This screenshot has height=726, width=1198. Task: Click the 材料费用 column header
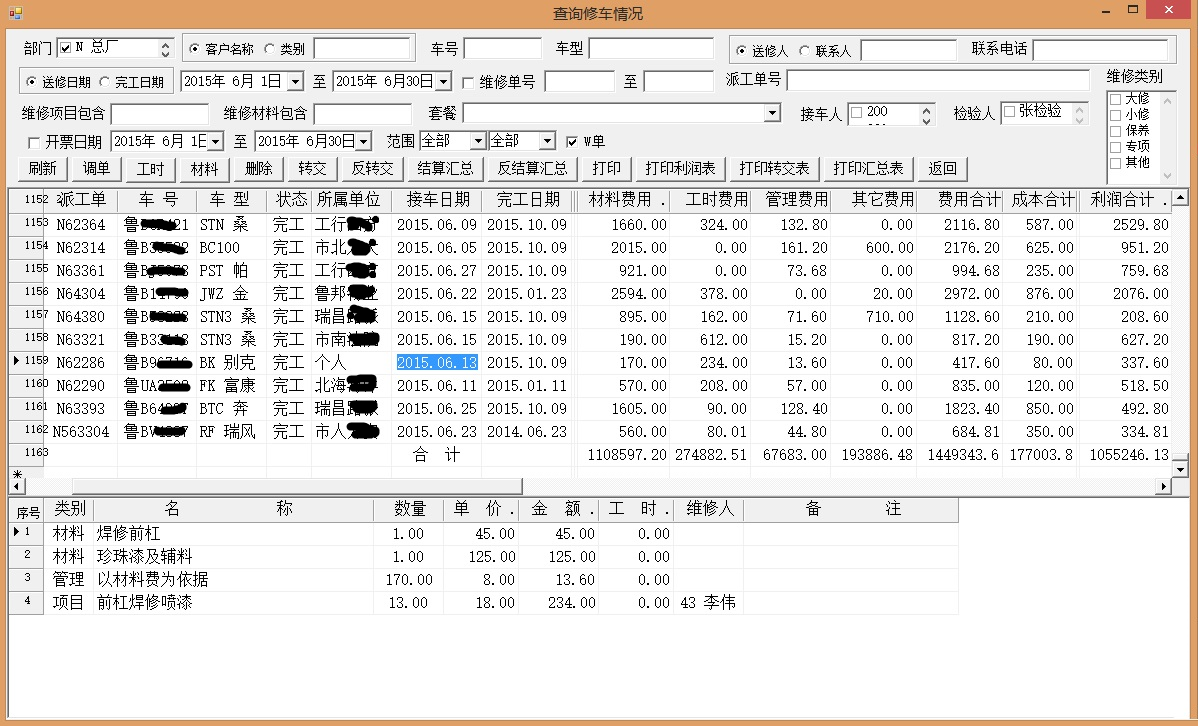[x=622, y=200]
